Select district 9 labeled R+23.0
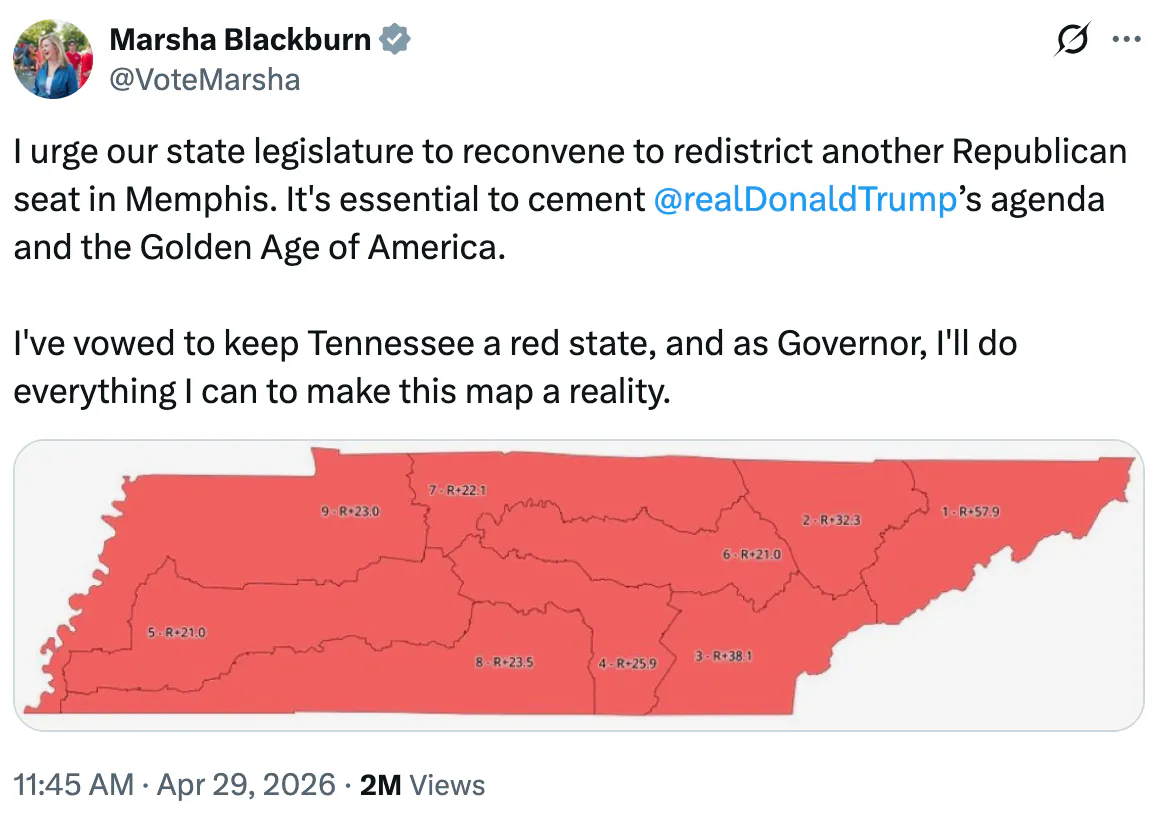The width and height of the screenshot is (1168, 820). coord(350,510)
